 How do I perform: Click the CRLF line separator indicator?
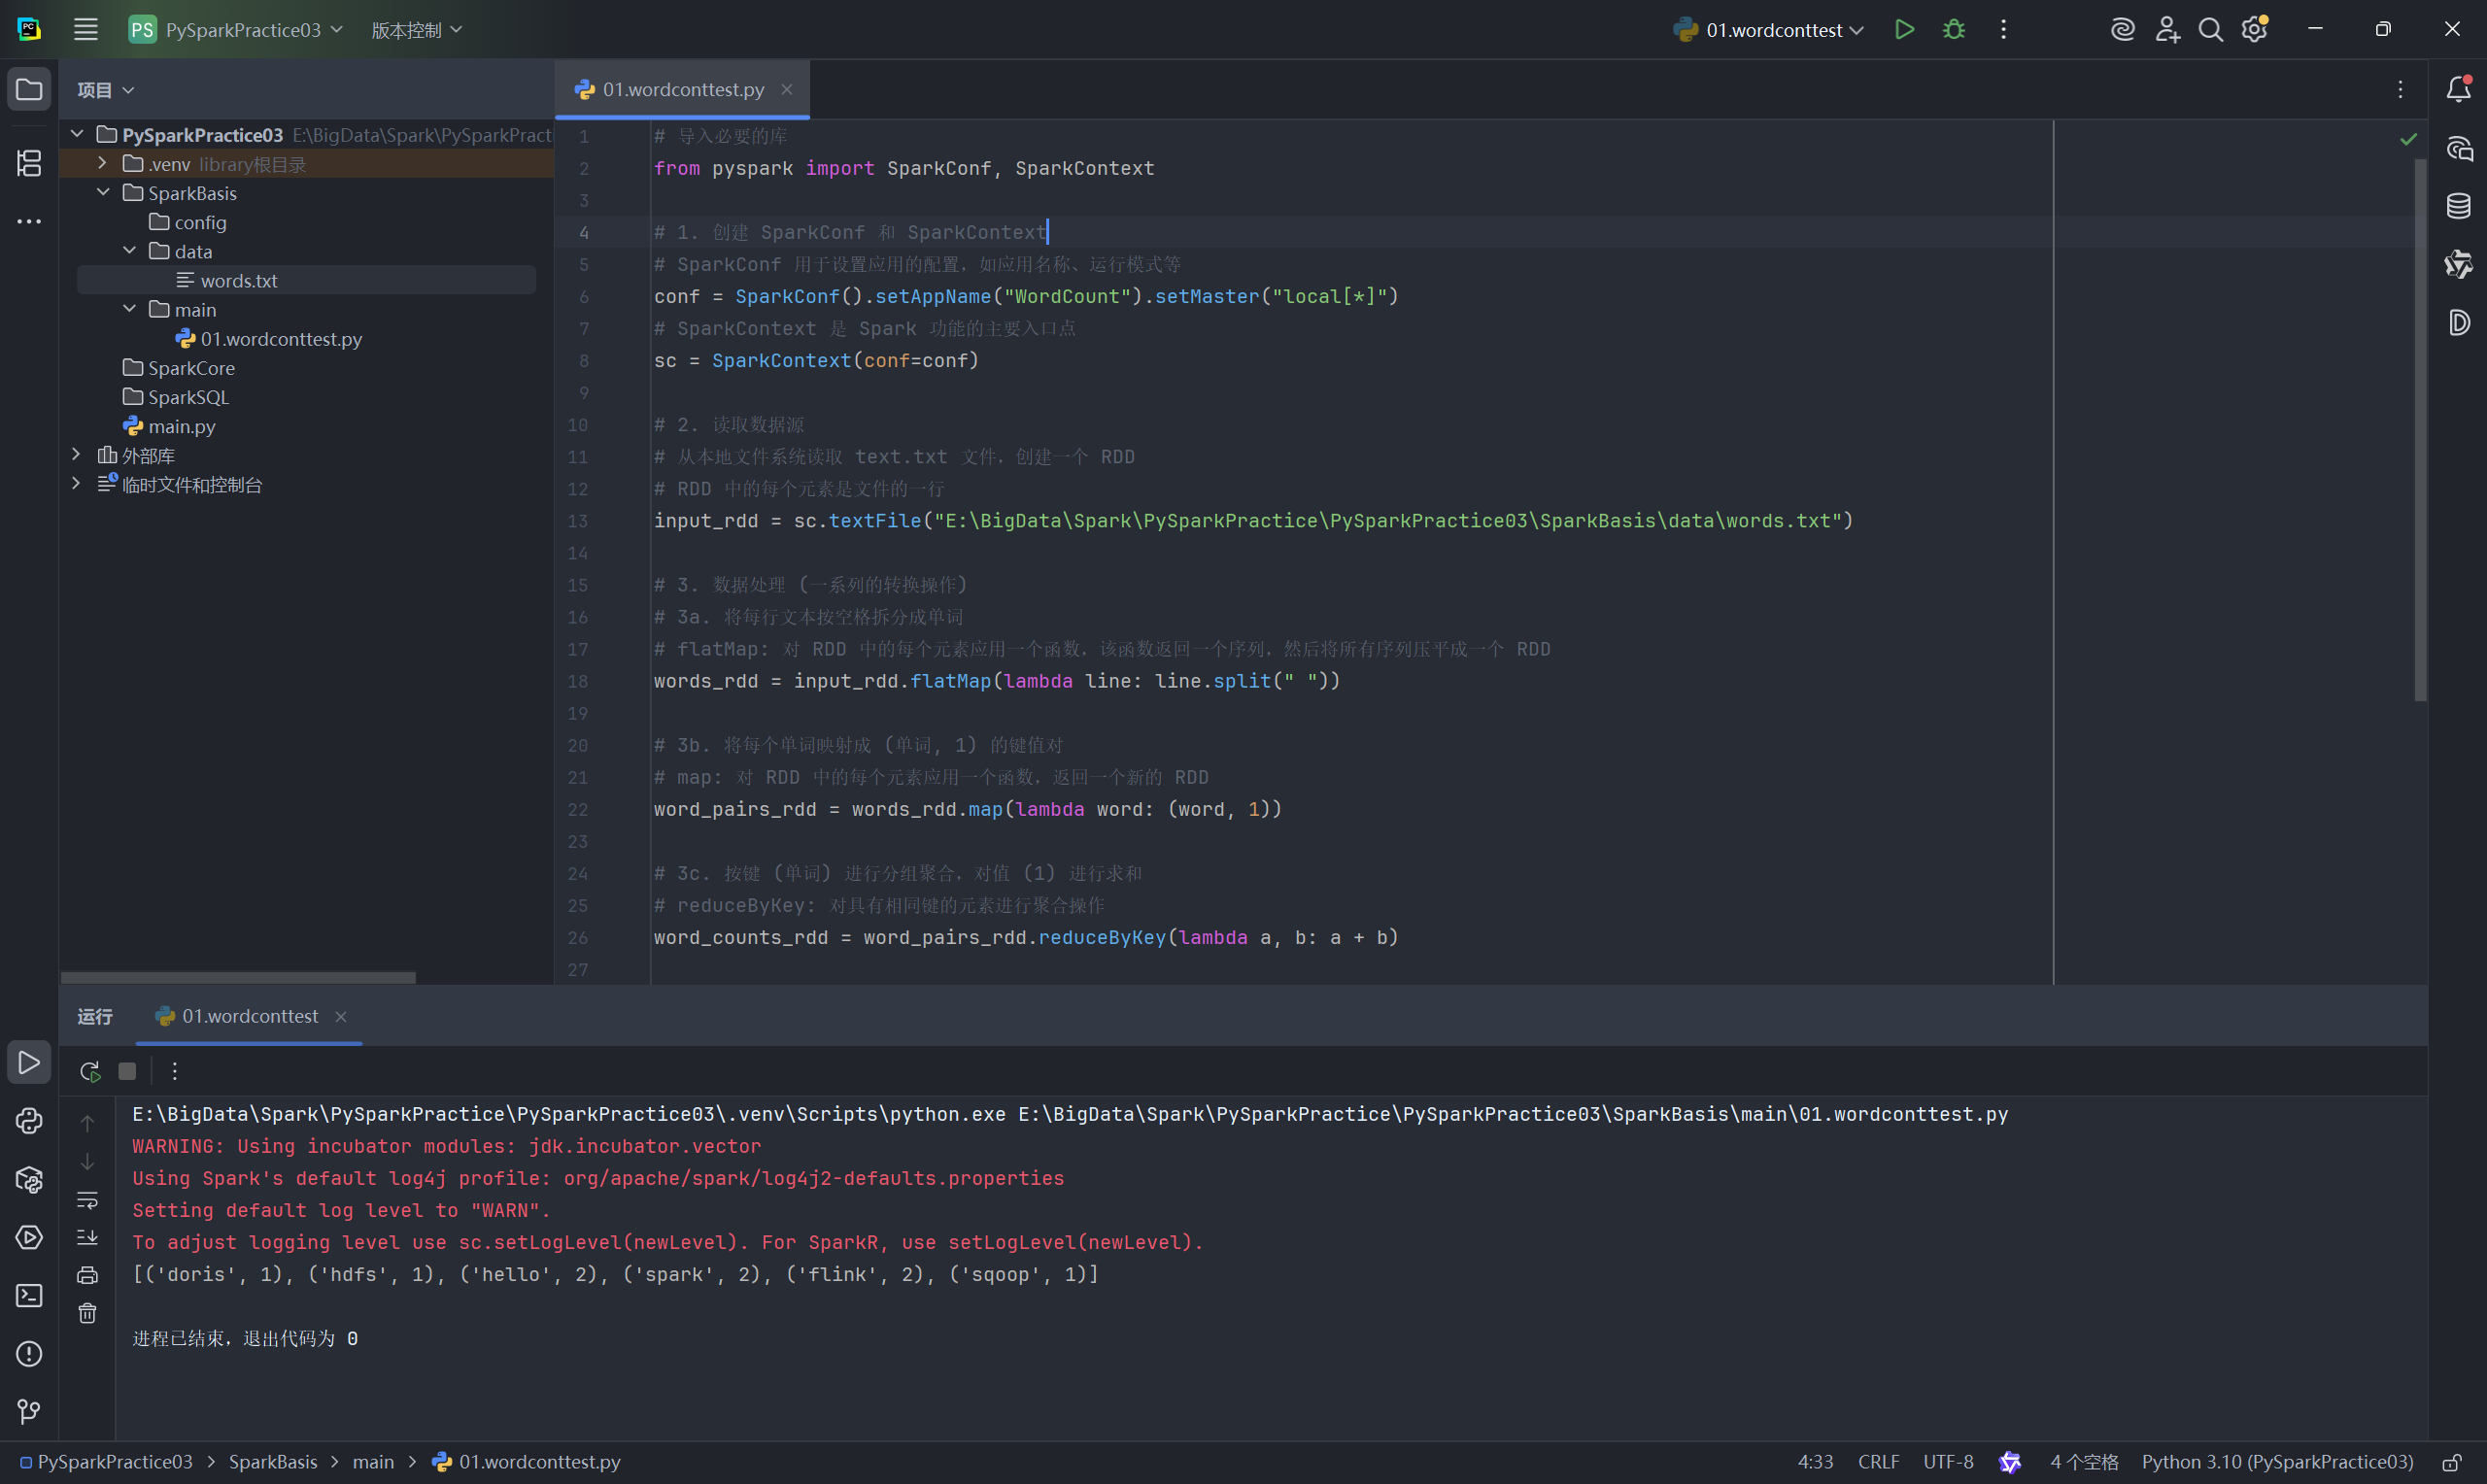coord(1878,1462)
